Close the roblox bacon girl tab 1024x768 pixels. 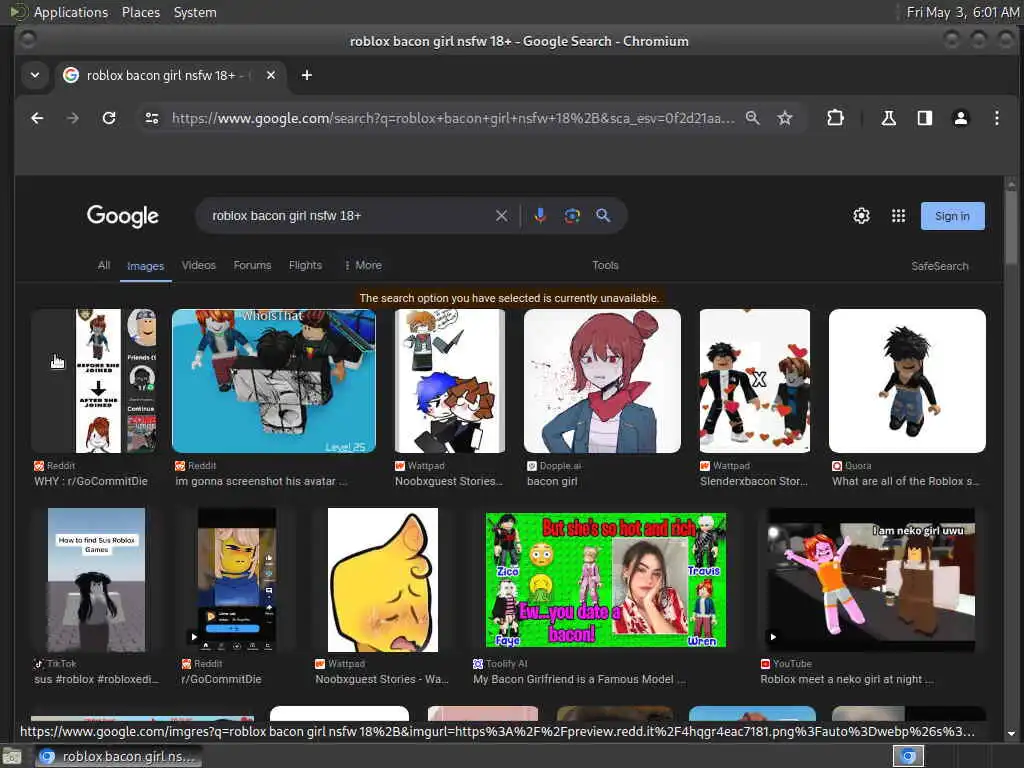click(x=271, y=75)
